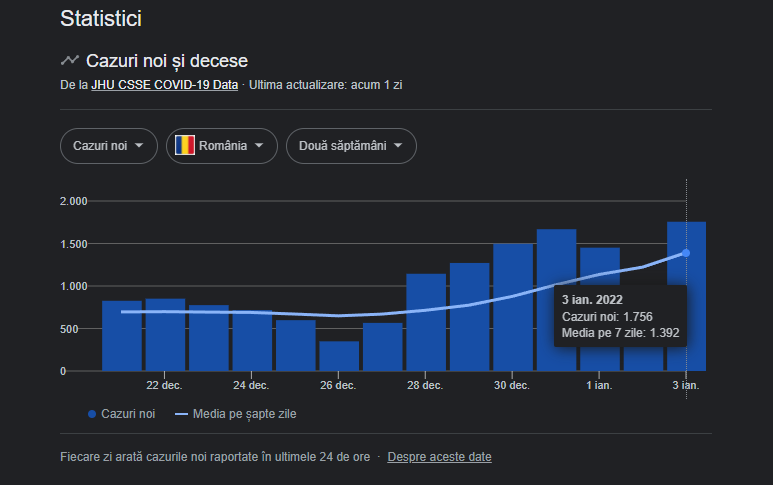This screenshot has width=773, height=485.
Task: Select the shortest bar at 26 dec.
Action: click(338, 356)
